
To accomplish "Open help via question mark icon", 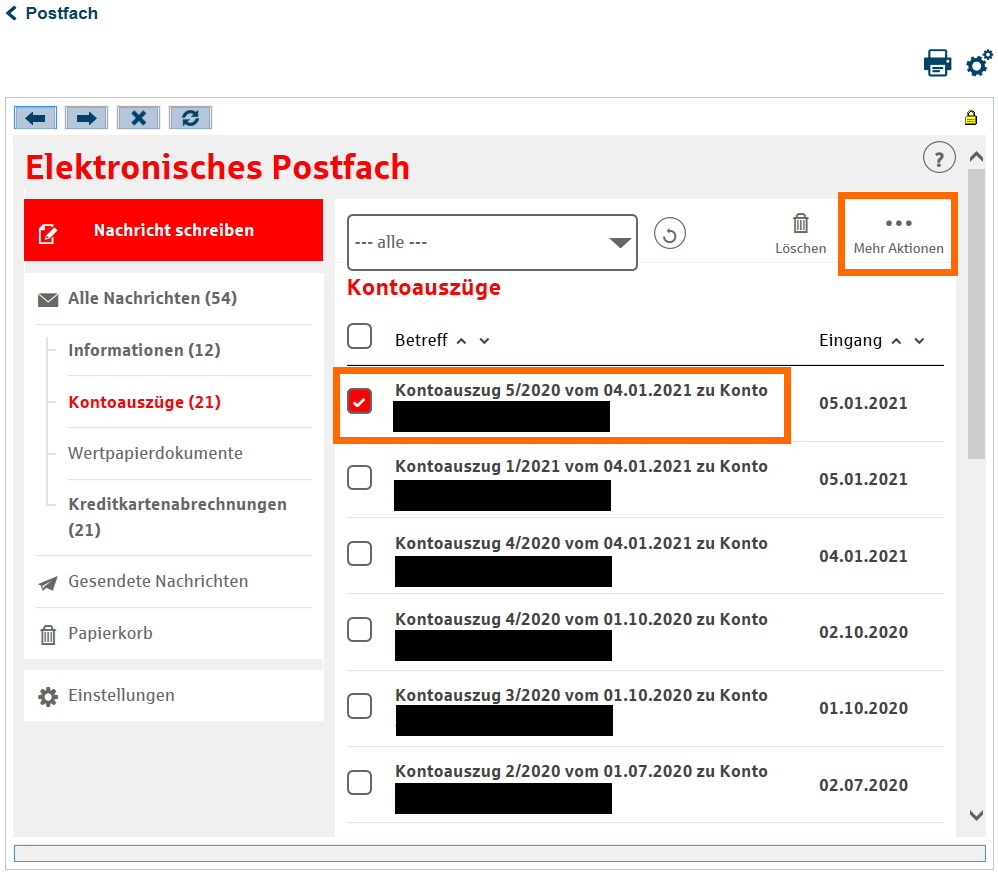I will 938,158.
